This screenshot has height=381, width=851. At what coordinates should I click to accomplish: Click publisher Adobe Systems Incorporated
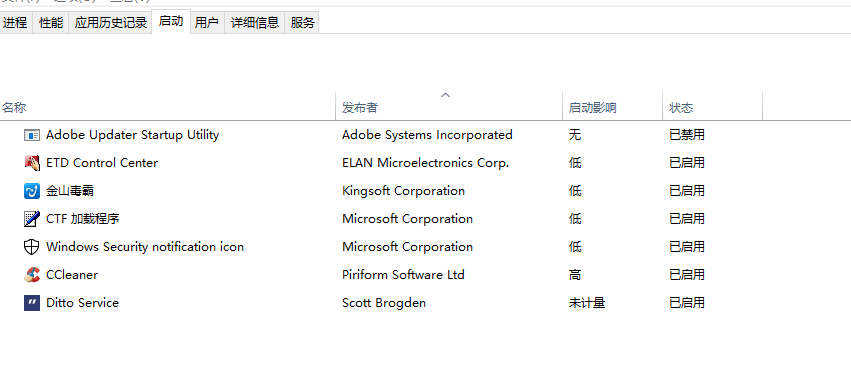coord(427,135)
